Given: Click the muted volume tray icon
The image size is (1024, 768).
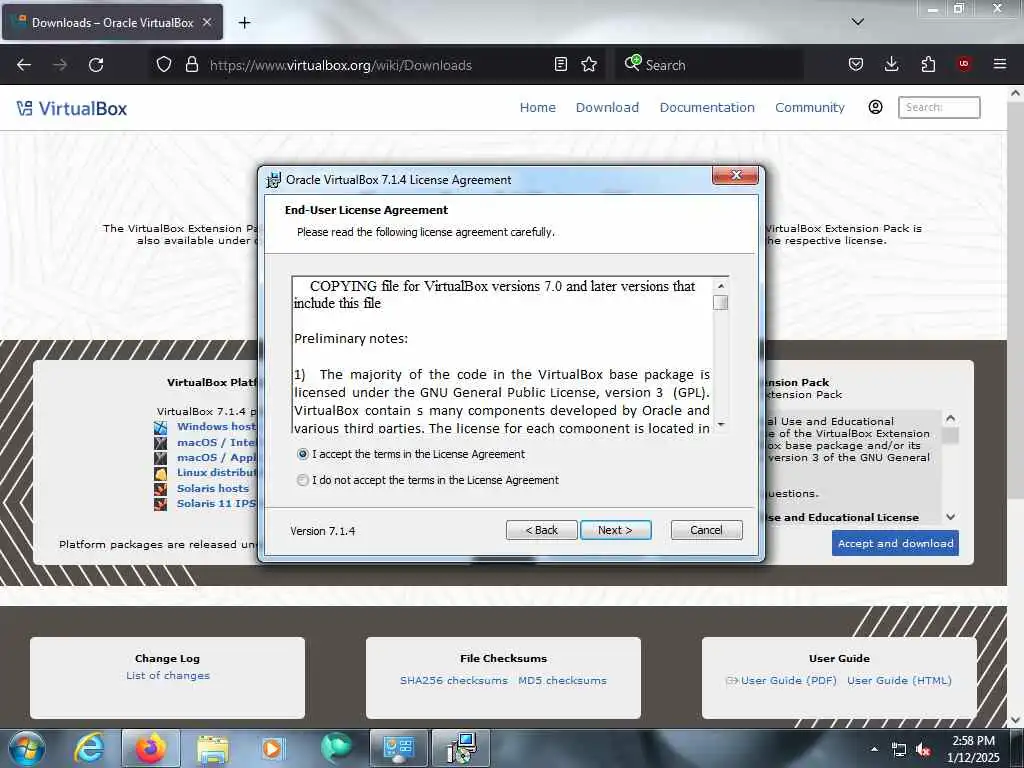Looking at the screenshot, I should pos(923,750).
